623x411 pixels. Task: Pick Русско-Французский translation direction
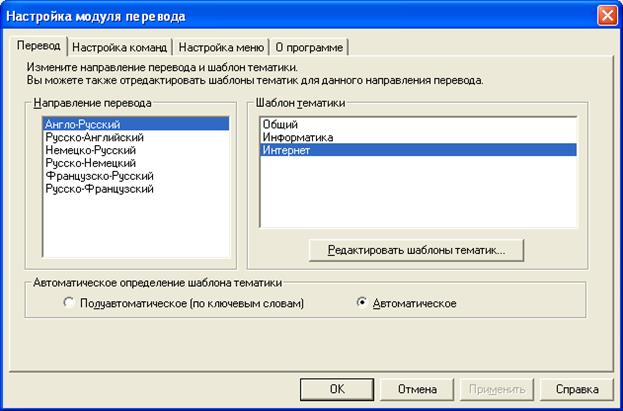click(99, 189)
